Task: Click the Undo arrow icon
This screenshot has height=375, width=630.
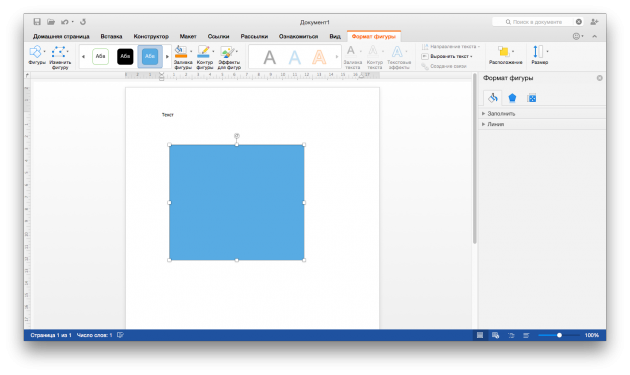Action: 64,22
